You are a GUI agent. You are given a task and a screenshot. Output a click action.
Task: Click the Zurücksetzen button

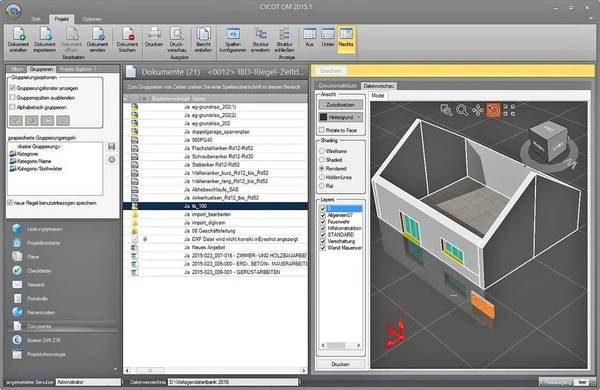pos(340,104)
